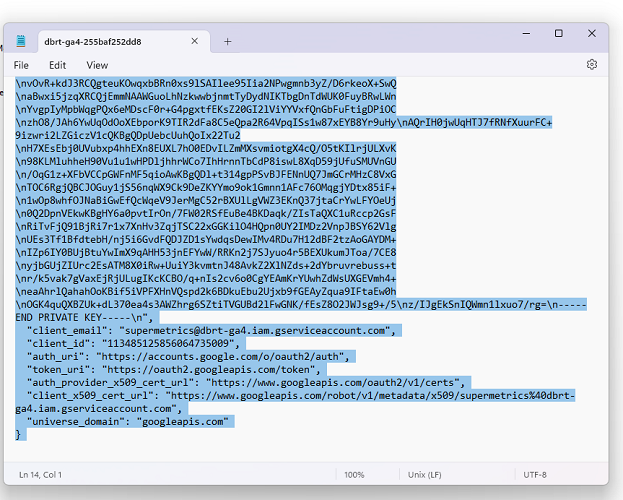This screenshot has height=500, width=623.
Task: Close the dbrt-ga4-255baf252dd8 tab
Action: [195, 41]
